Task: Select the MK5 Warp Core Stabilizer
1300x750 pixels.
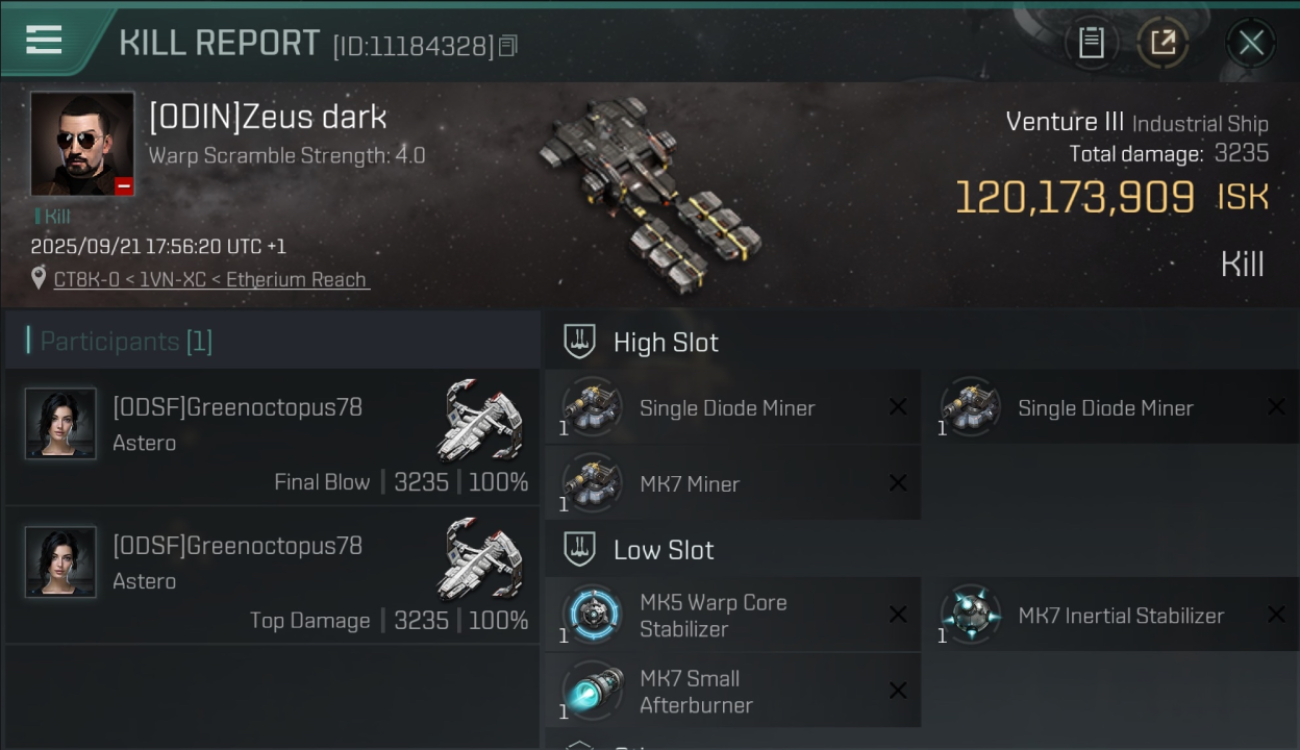Action: click(733, 615)
